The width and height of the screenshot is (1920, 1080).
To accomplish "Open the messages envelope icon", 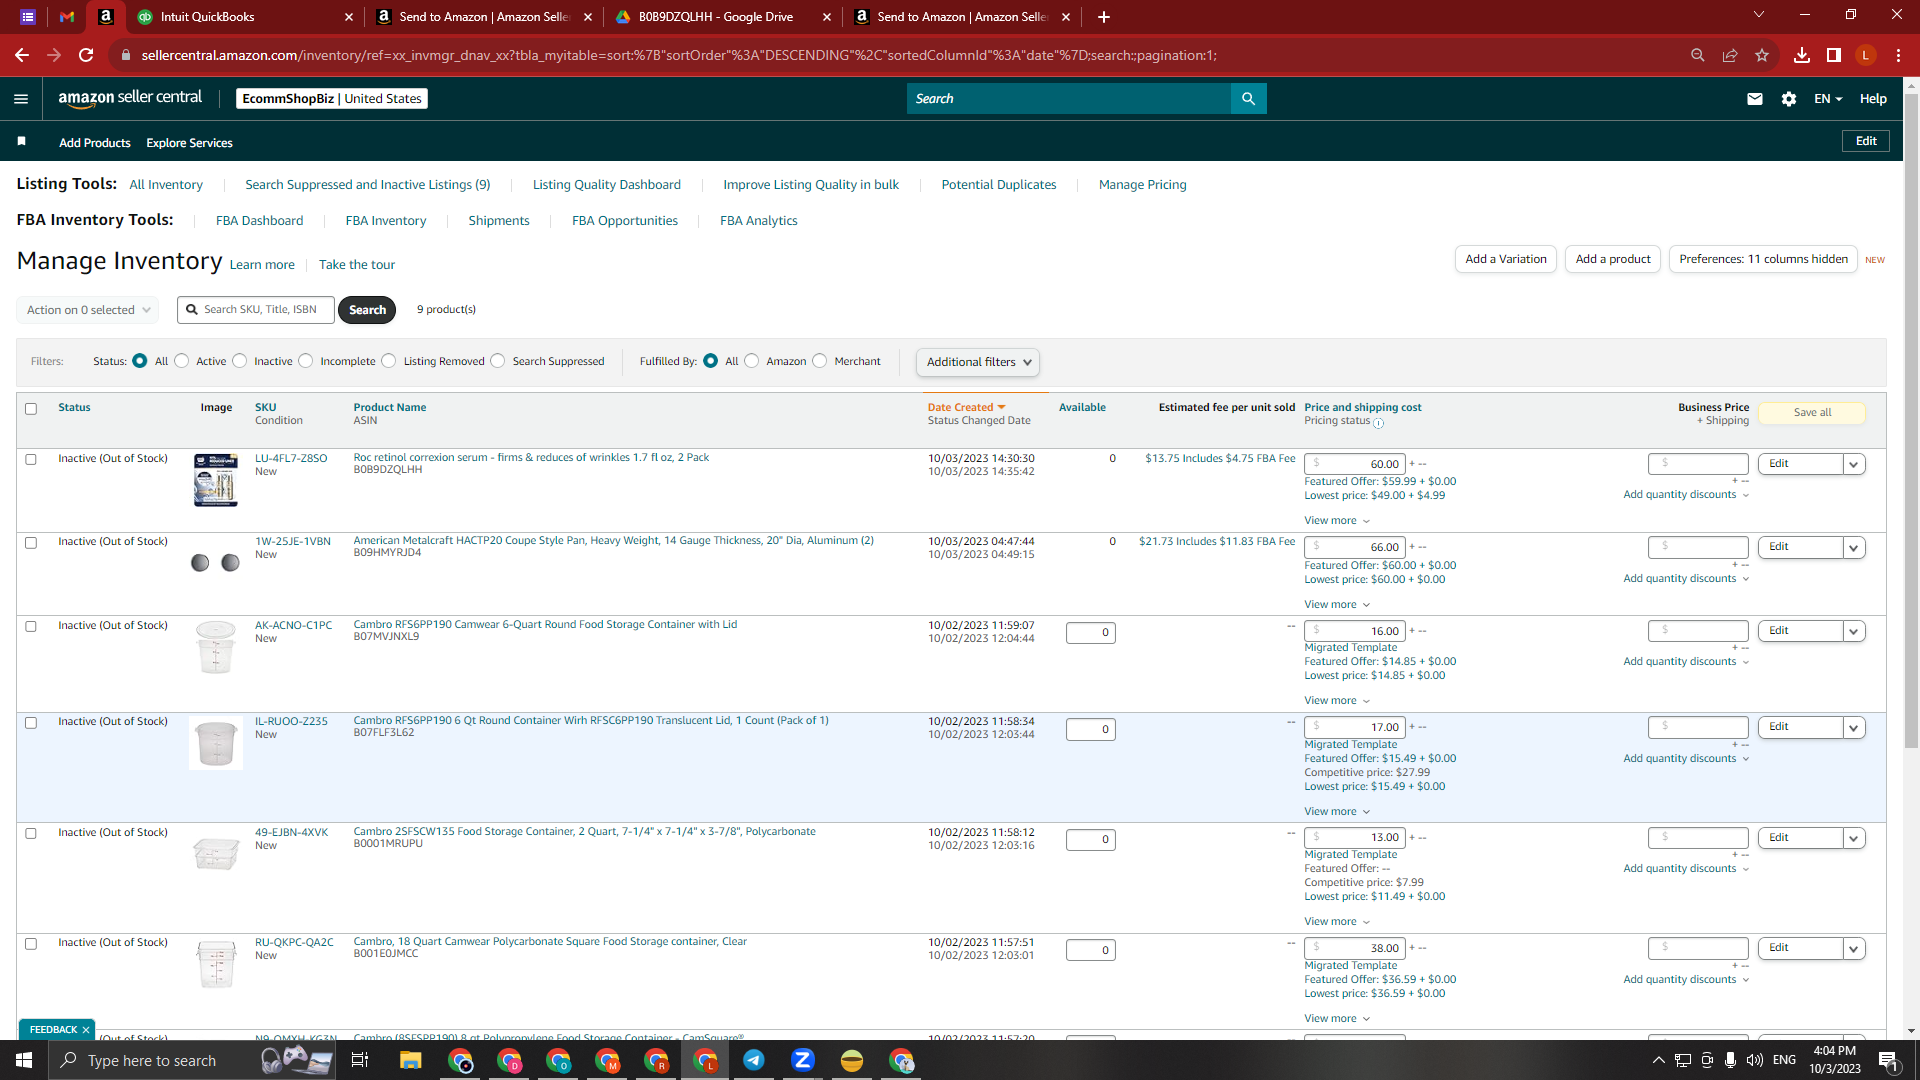I will tap(1755, 99).
